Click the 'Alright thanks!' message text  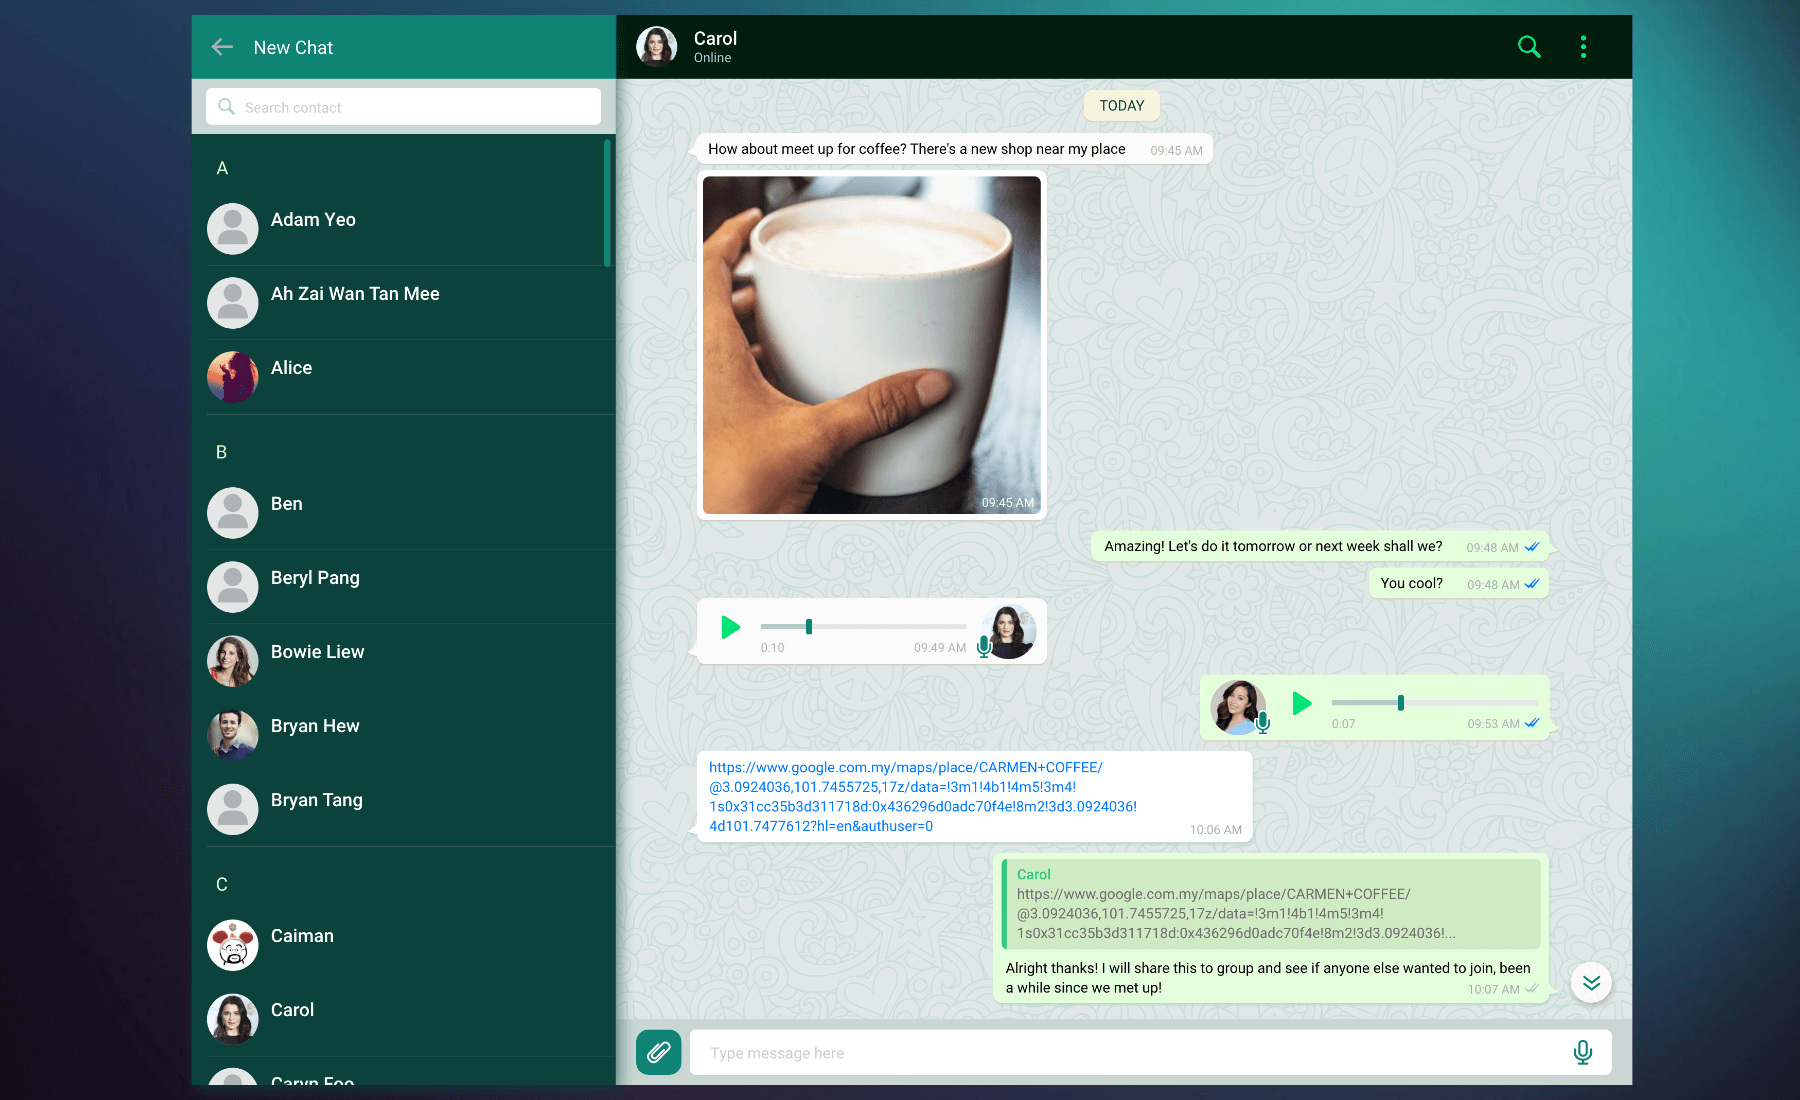[1267, 977]
